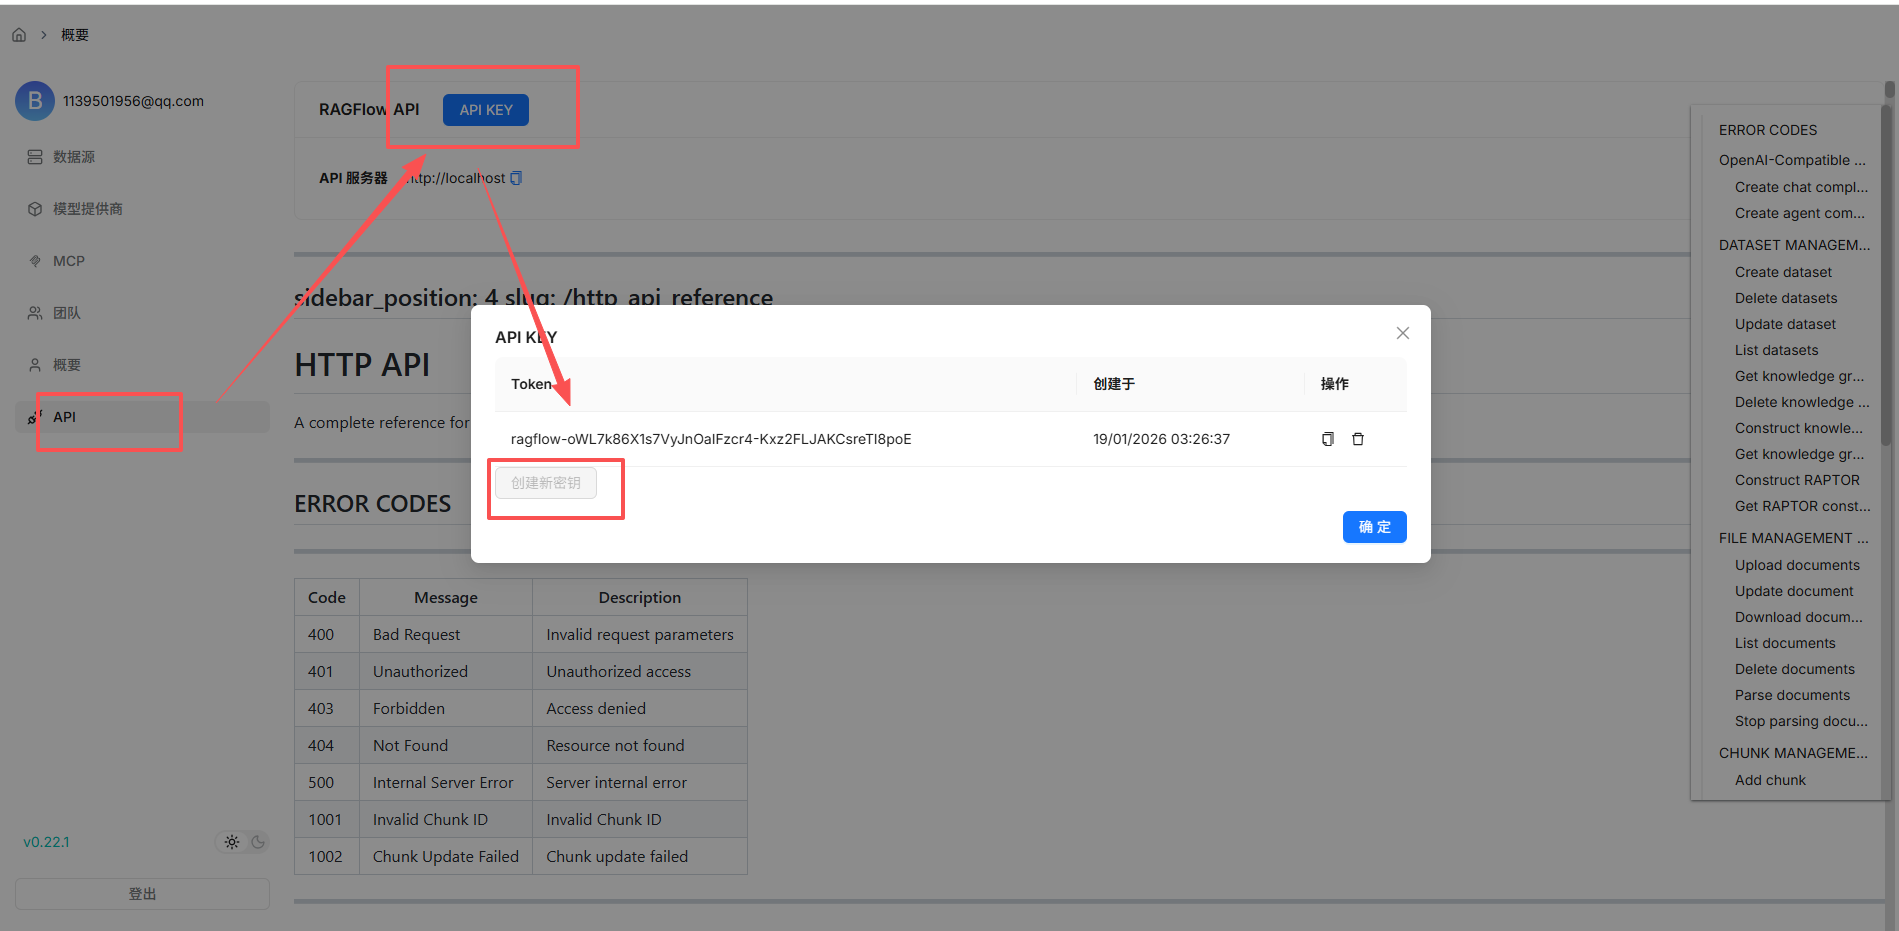Jump to OpenAI-Compatible section in outline
Screen dimensions: 1899x931
(1792, 160)
